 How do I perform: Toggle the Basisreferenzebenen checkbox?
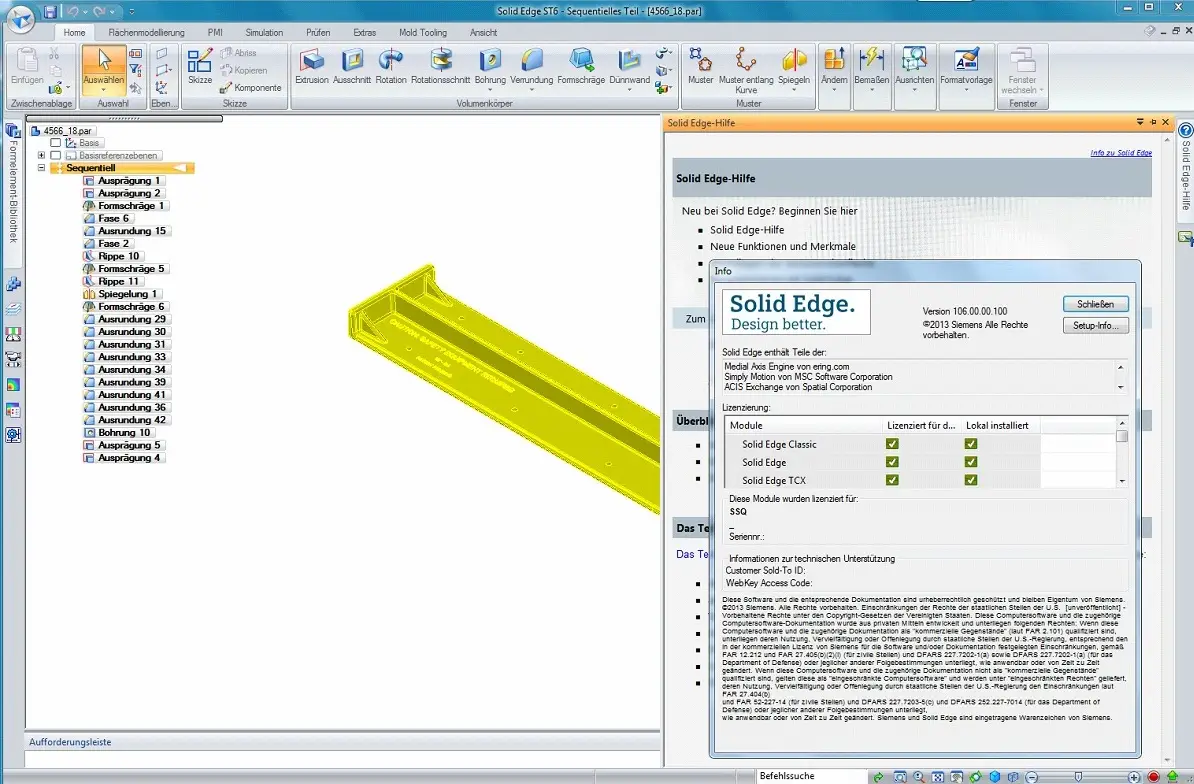(56, 155)
